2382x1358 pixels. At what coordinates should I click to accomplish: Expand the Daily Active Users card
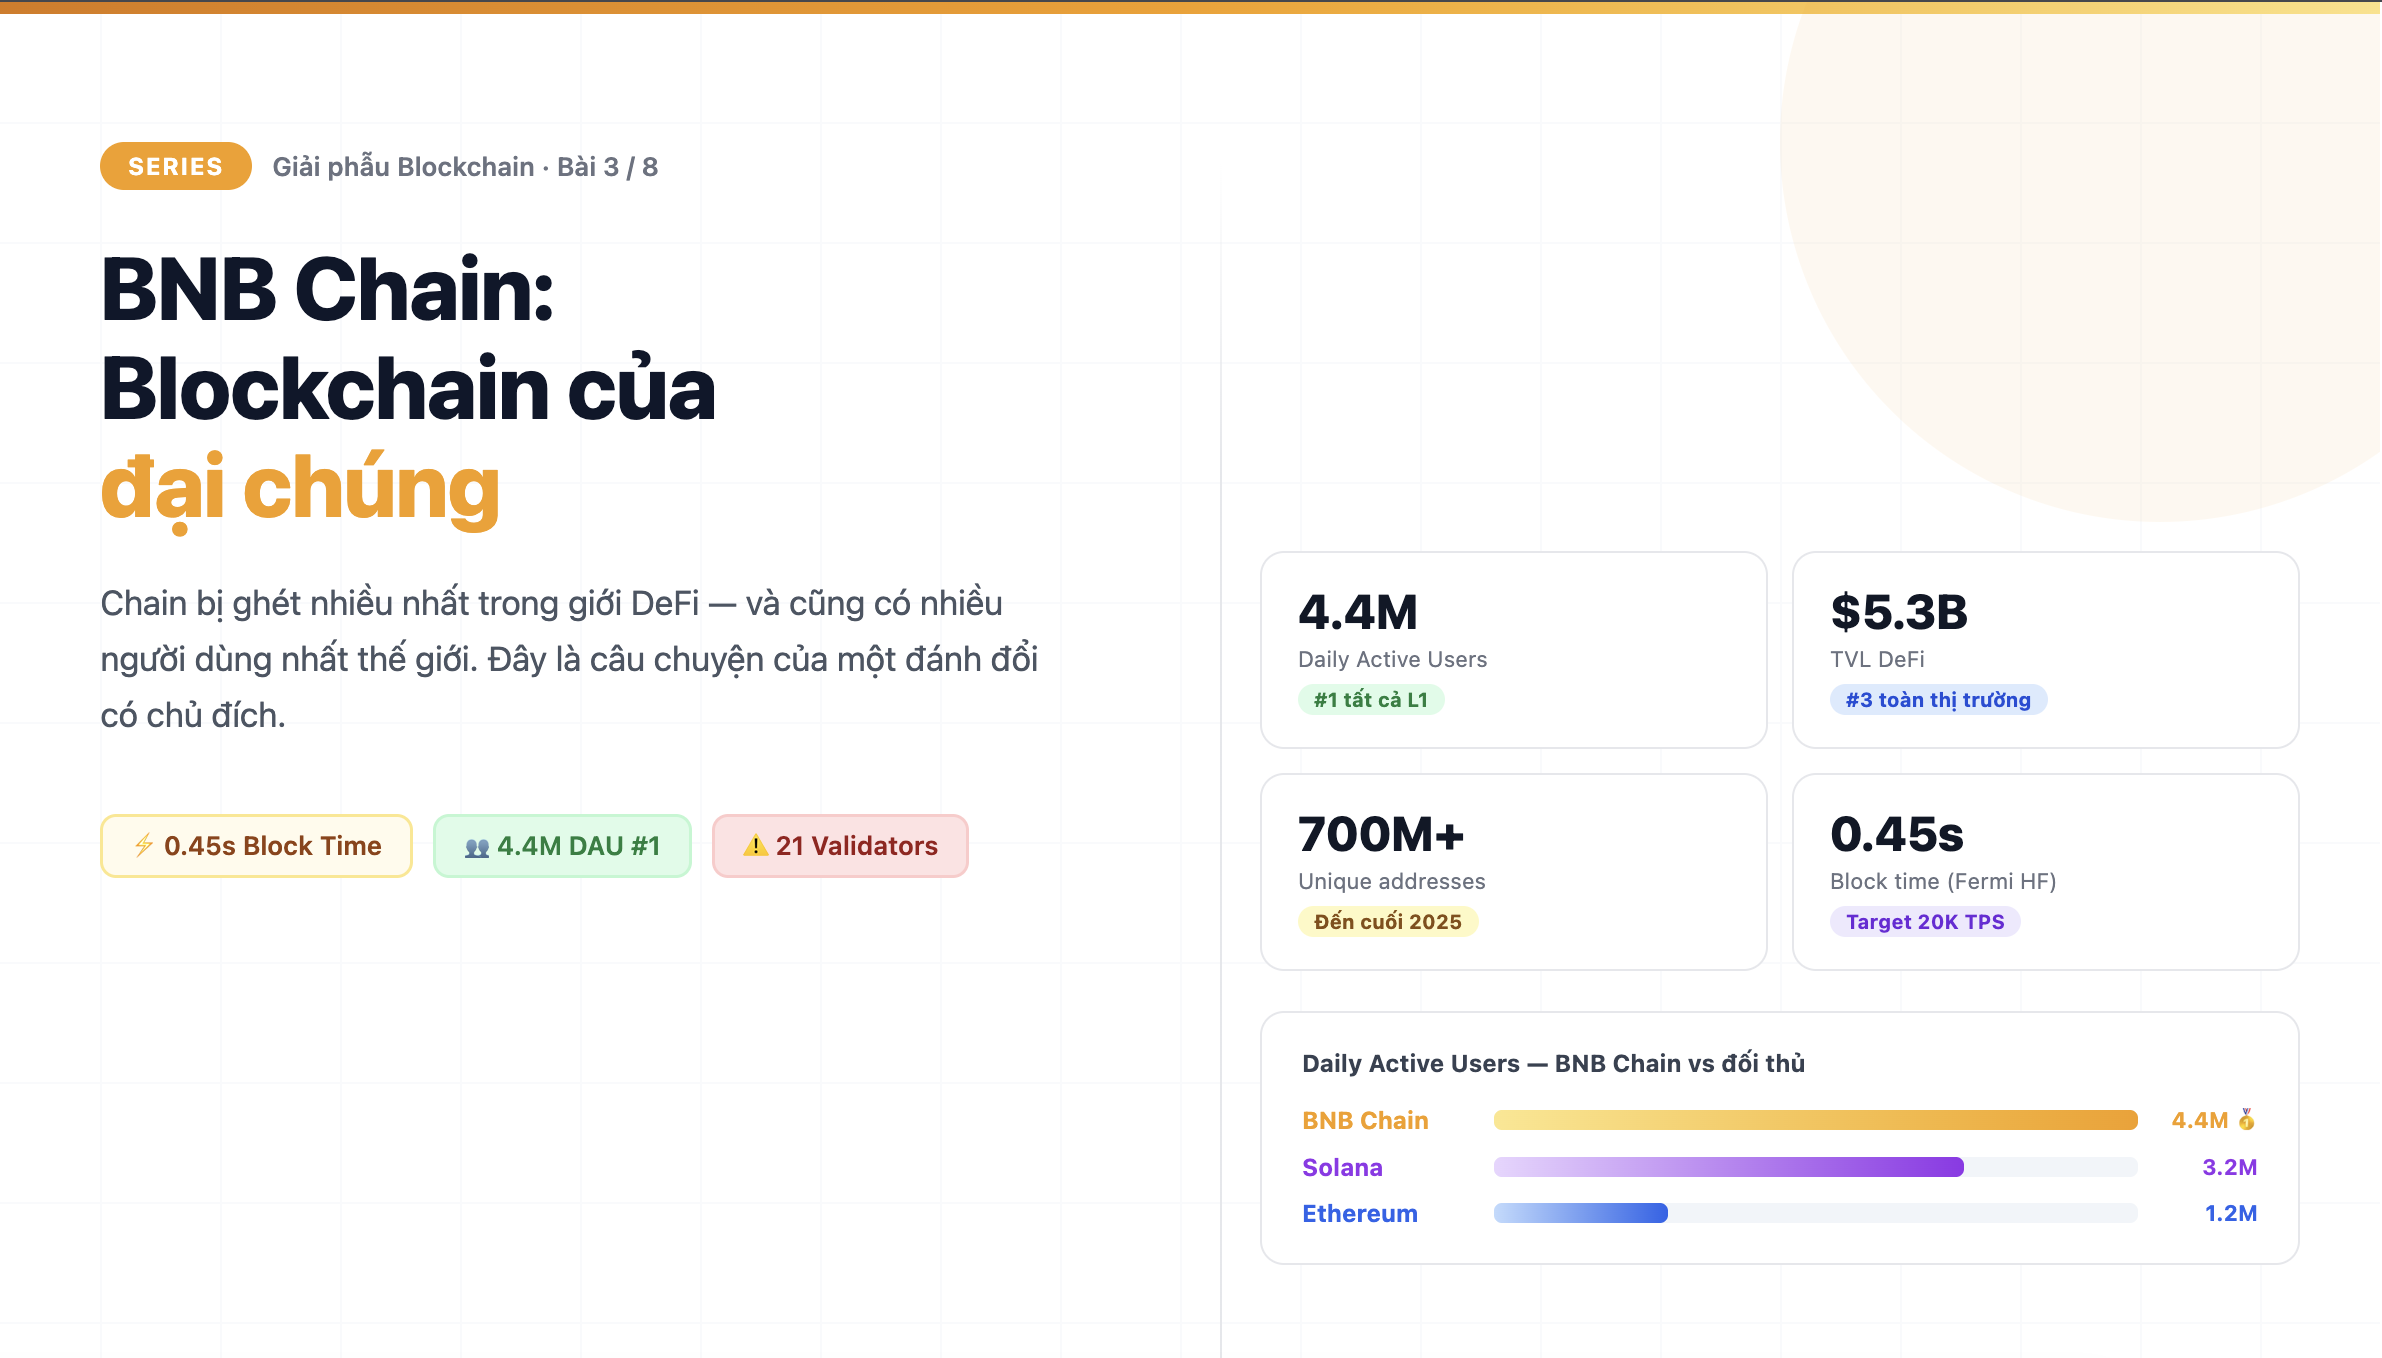(x=1513, y=650)
